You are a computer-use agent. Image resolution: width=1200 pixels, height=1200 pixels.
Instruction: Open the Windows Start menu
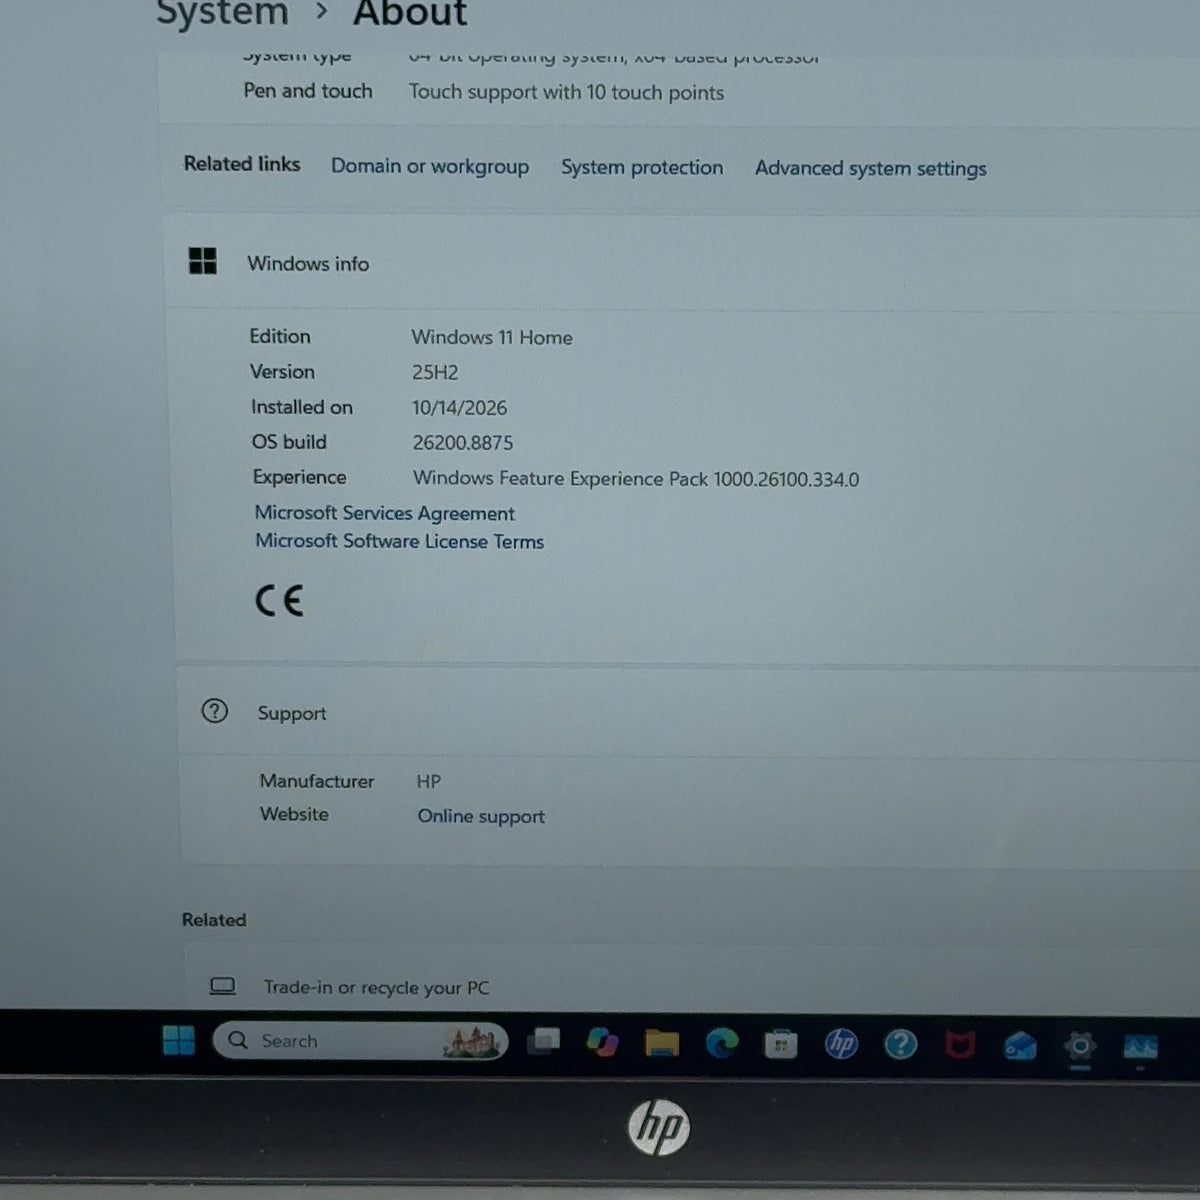pos(179,1041)
